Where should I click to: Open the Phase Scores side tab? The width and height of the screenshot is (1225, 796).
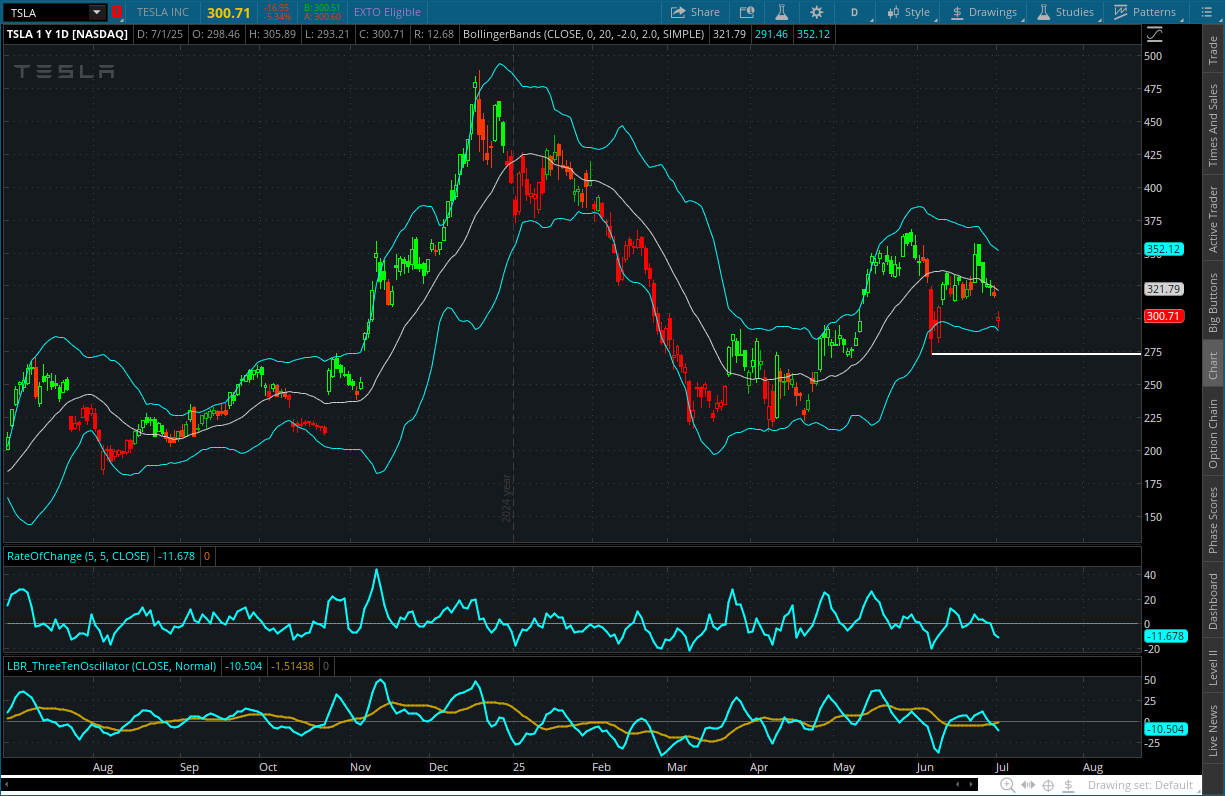coord(1213,520)
